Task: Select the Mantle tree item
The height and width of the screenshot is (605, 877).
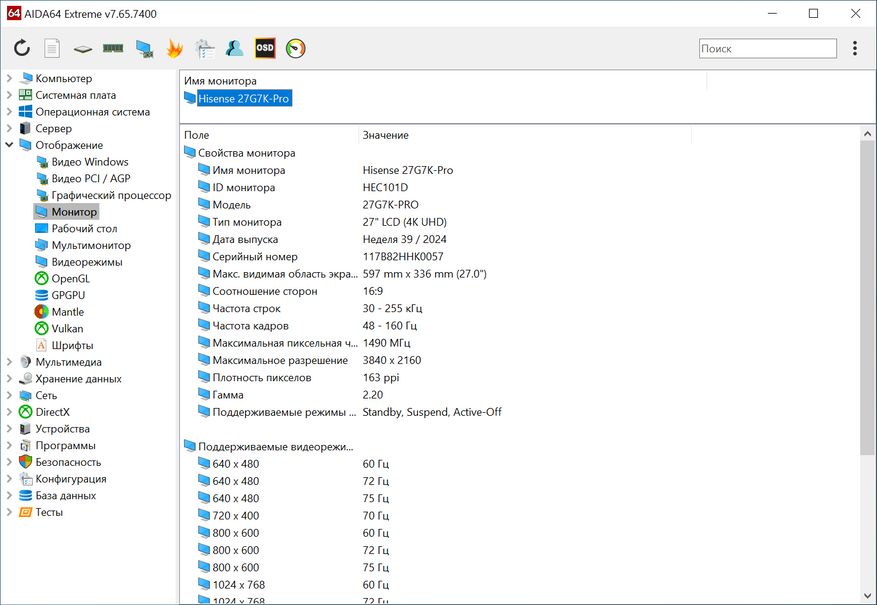Action: [x=59, y=312]
